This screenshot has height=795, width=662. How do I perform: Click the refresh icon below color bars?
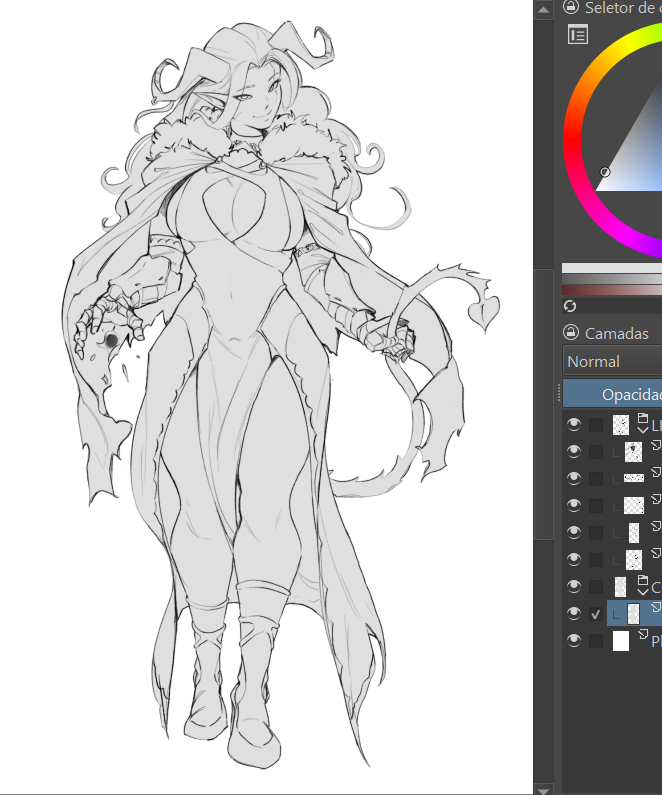(x=570, y=306)
